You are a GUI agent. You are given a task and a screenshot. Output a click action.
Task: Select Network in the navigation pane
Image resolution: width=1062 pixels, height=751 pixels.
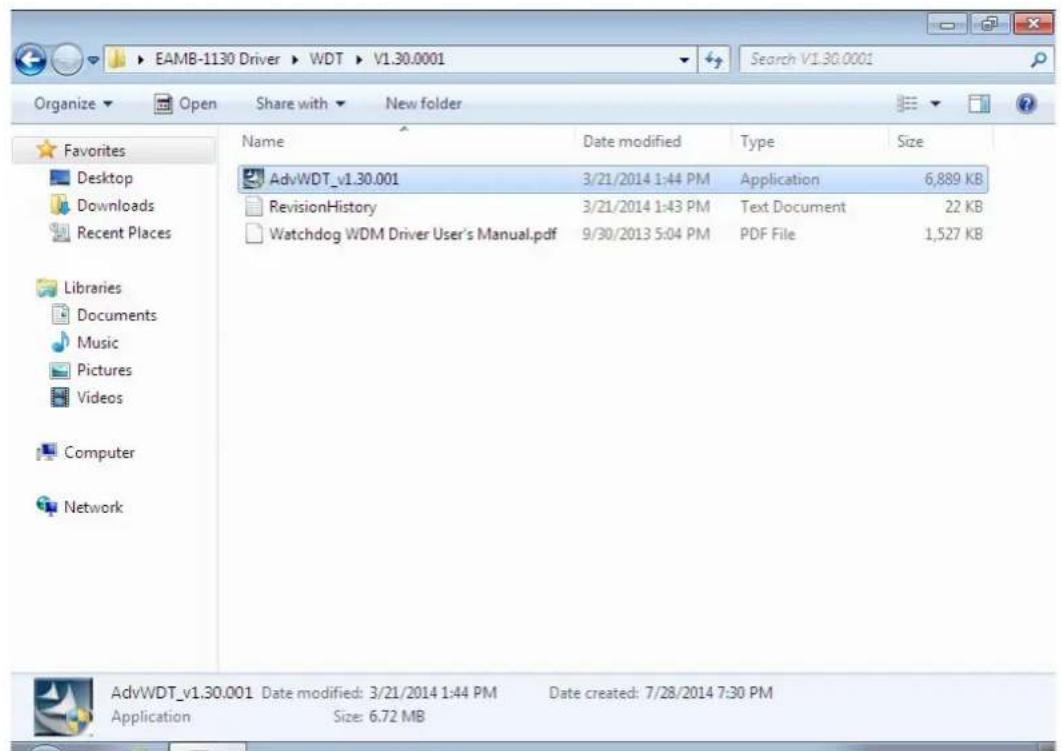coord(93,507)
